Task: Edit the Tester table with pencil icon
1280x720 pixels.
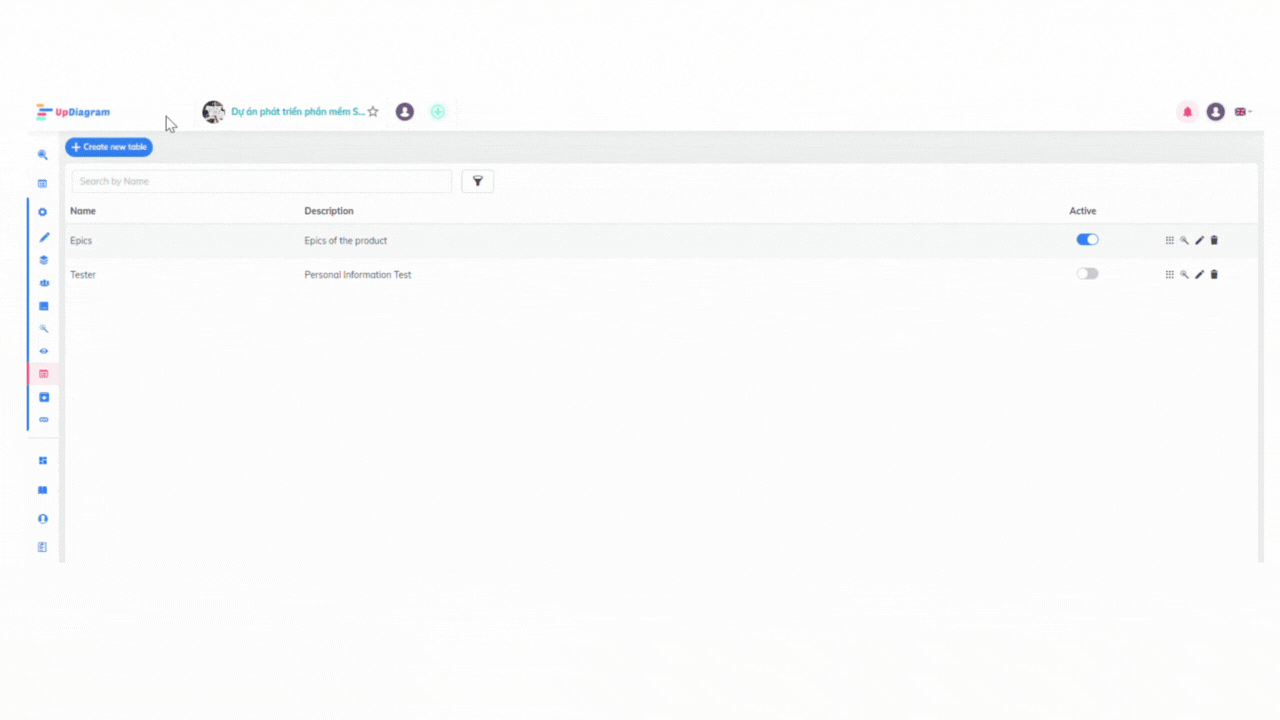Action: [1199, 274]
